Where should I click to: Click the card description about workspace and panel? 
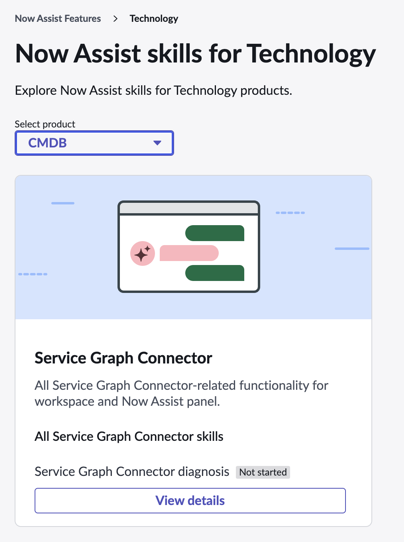click(181, 393)
